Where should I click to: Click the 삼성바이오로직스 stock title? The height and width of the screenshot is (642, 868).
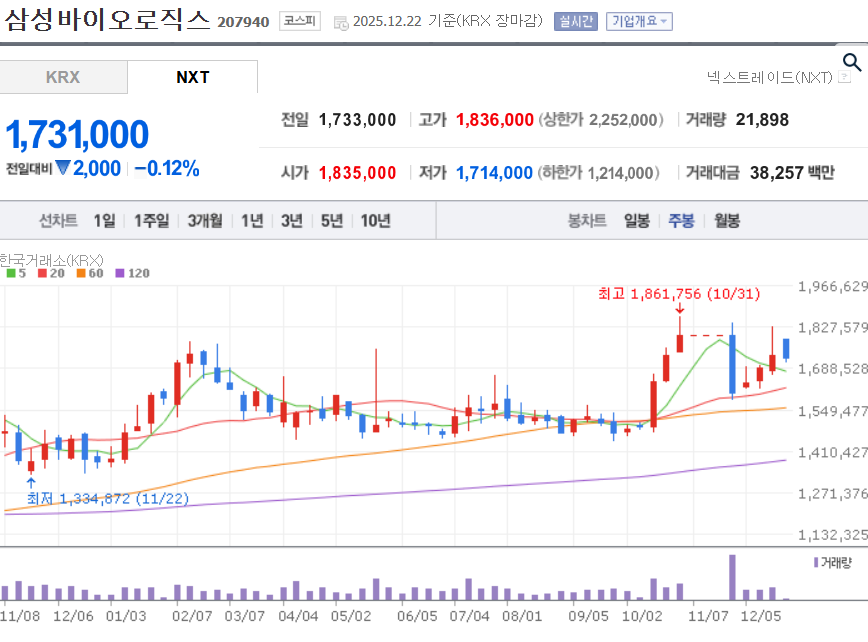(x=107, y=19)
